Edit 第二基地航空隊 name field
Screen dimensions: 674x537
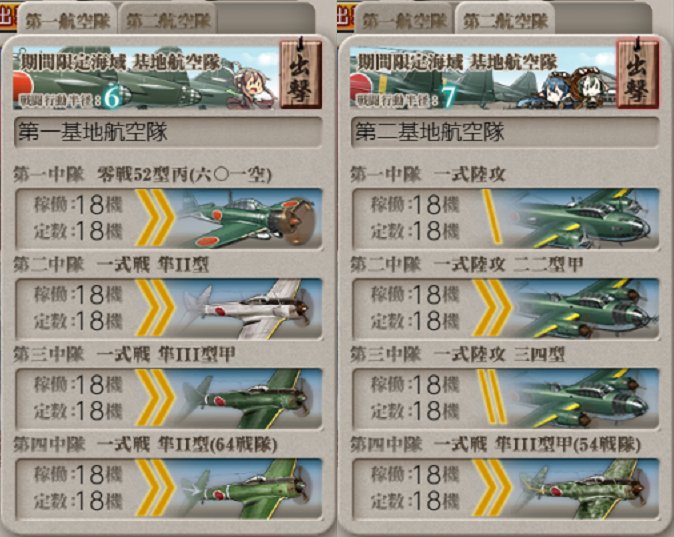505,132
